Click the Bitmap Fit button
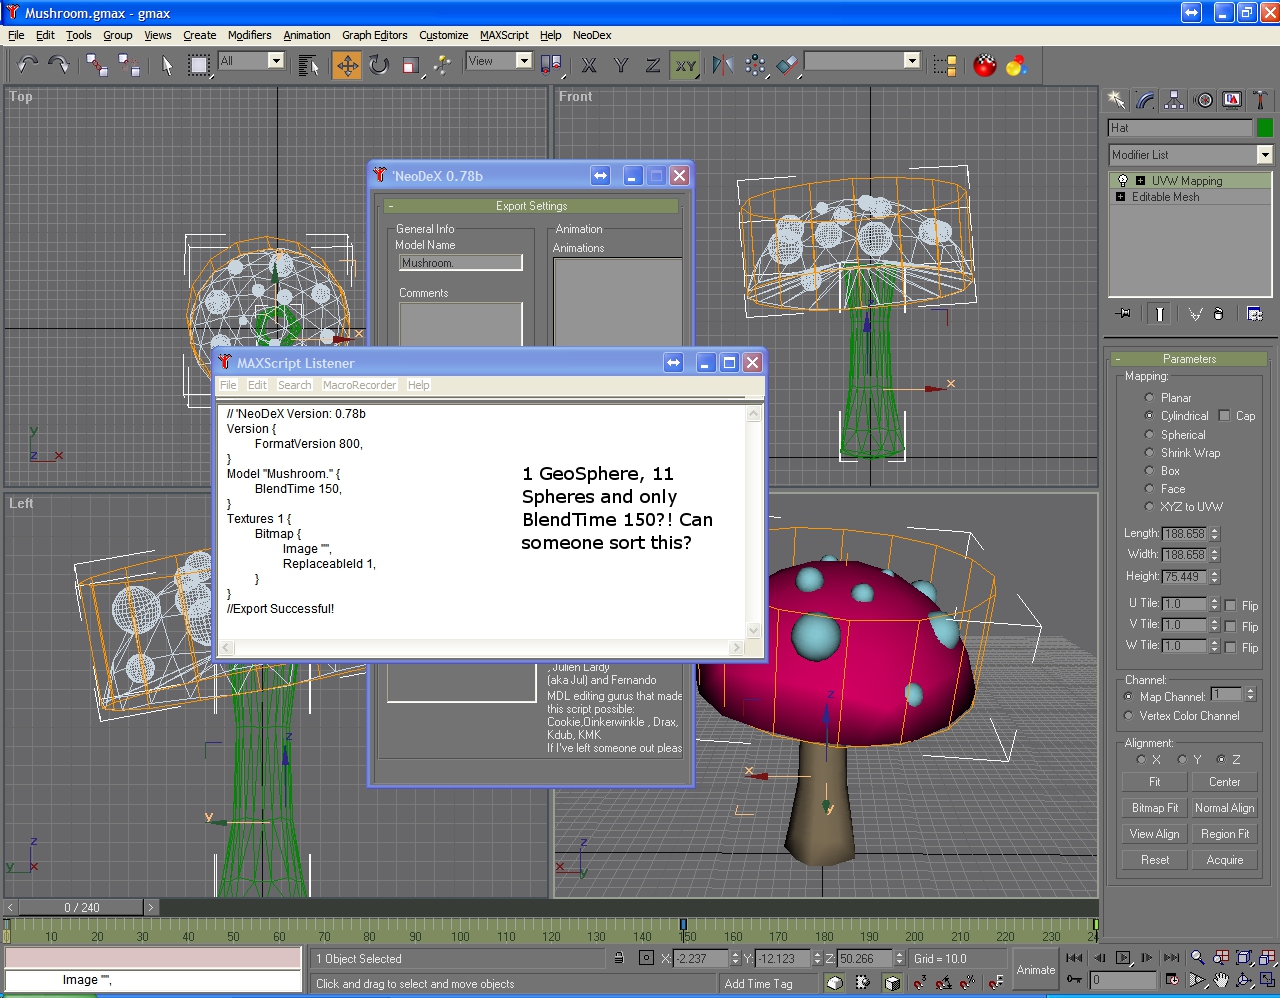The image size is (1280, 998). (x=1155, y=808)
